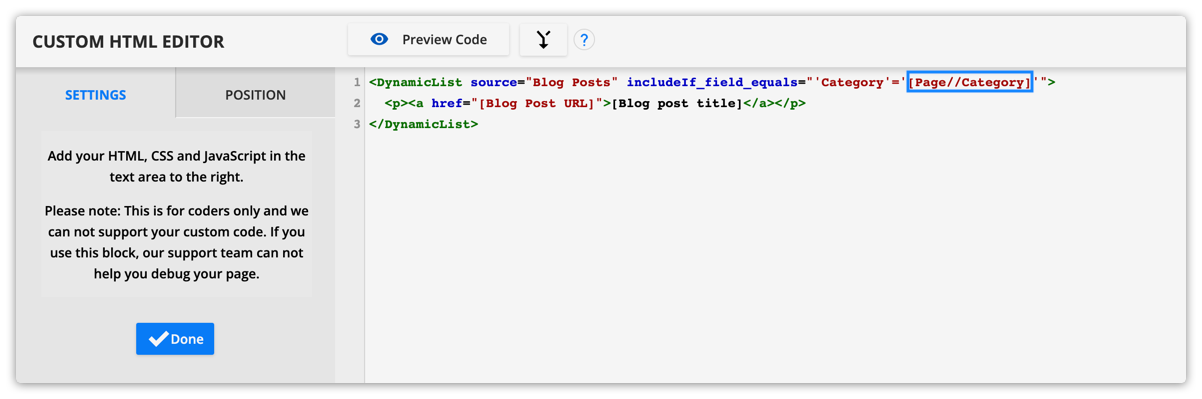Image resolution: width=1202 pixels, height=399 pixels.
Task: Click the Preview Code text label
Action: tap(444, 40)
